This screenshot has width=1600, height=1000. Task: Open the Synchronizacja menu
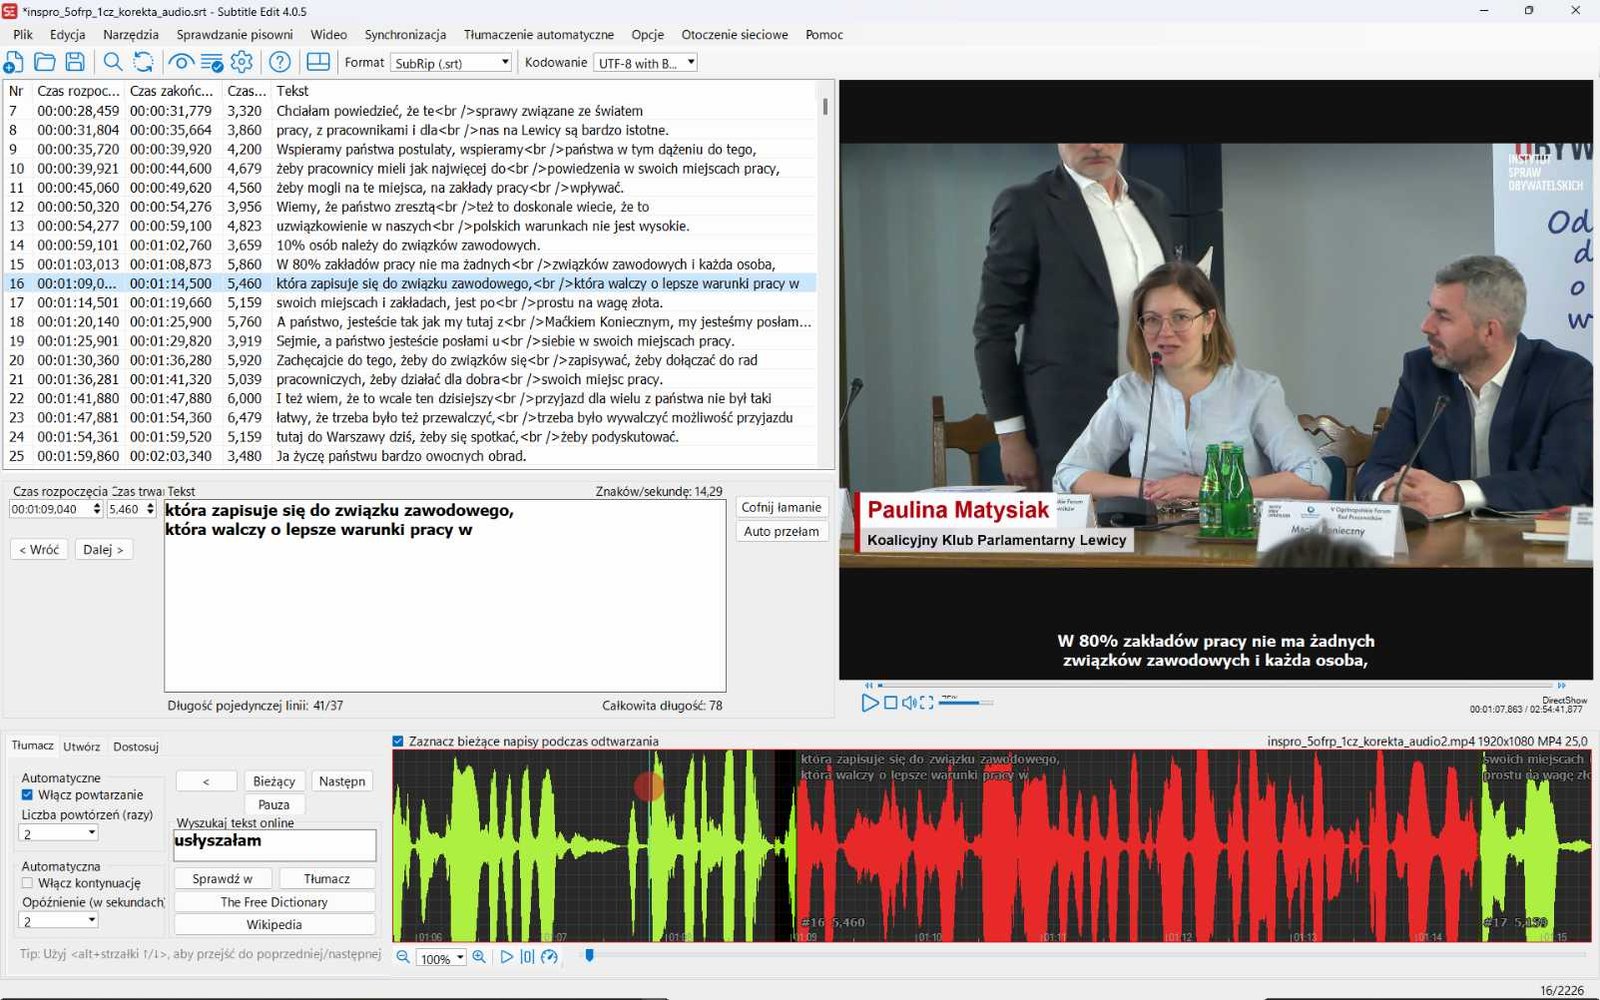[x=405, y=34]
